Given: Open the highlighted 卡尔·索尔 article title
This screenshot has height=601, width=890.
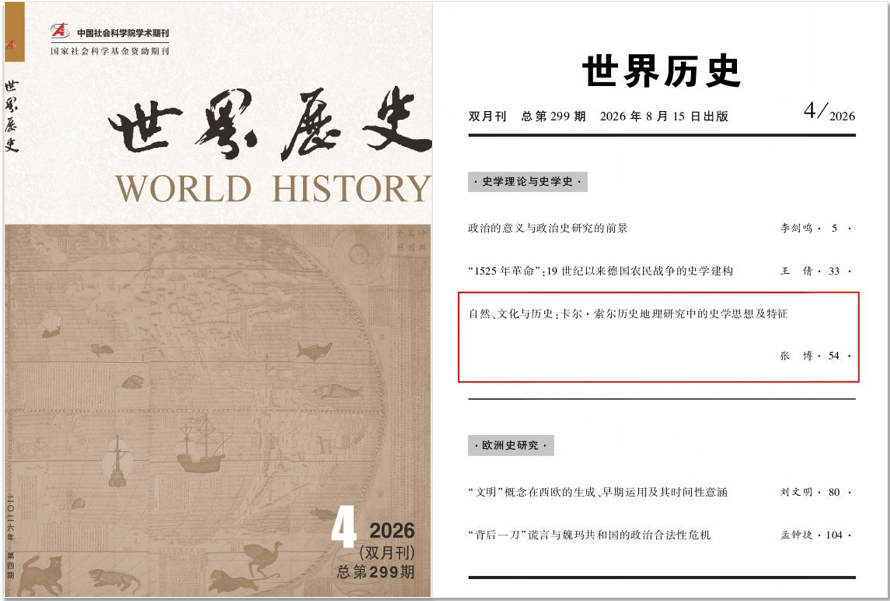Looking at the screenshot, I should [628, 313].
